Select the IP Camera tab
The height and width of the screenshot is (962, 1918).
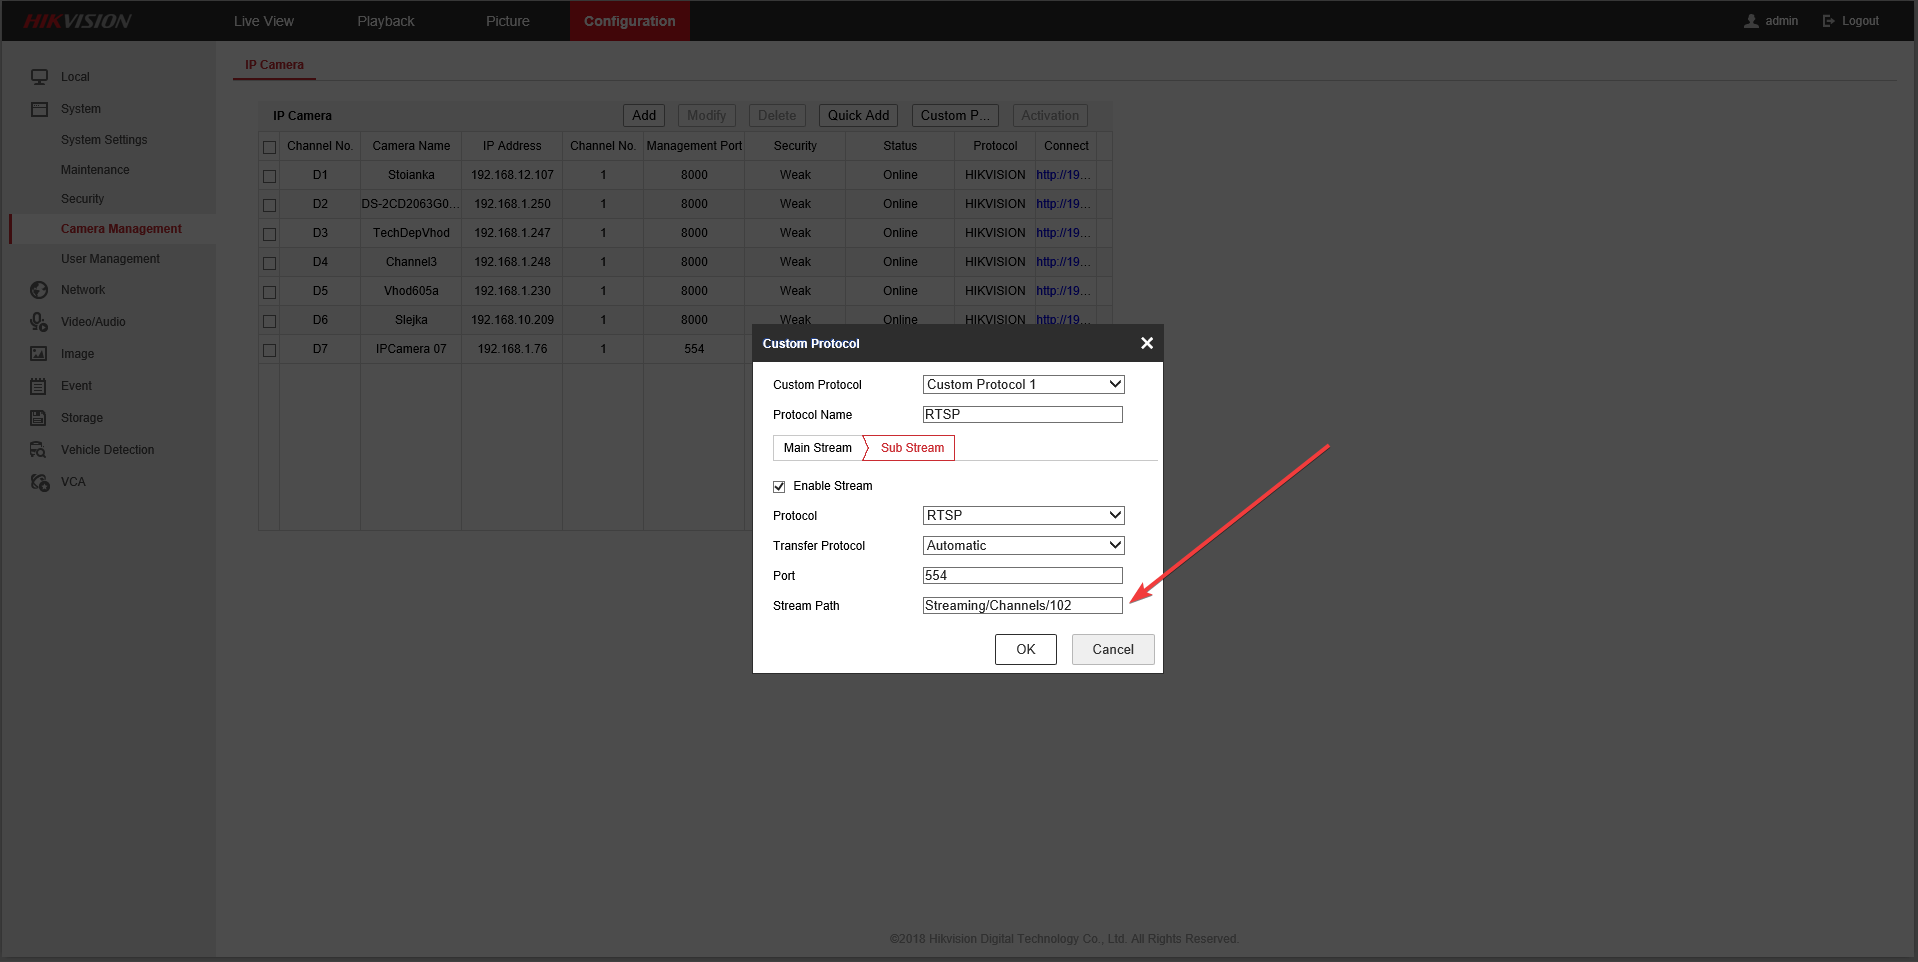point(275,65)
